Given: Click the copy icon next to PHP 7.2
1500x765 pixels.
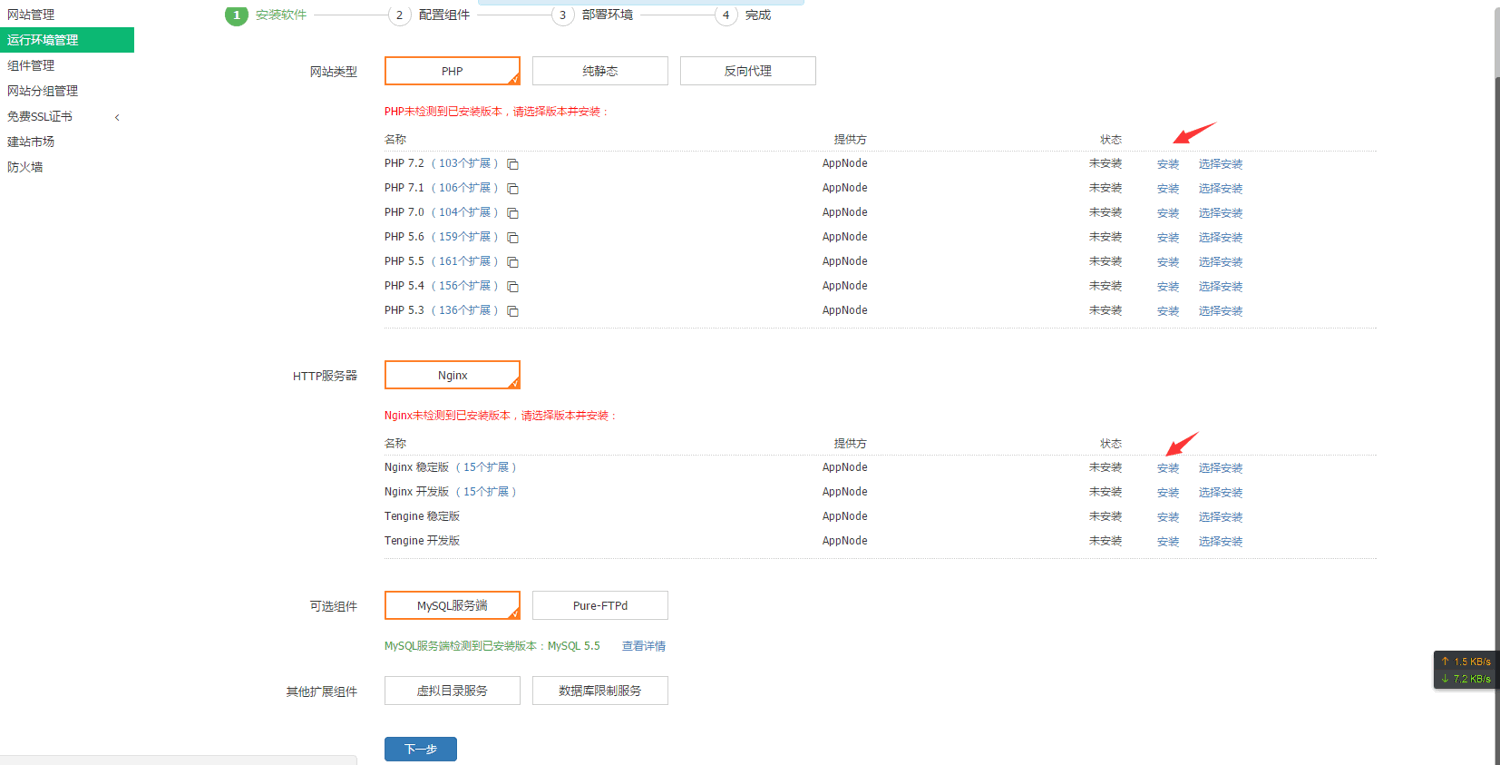Looking at the screenshot, I should 512,164.
